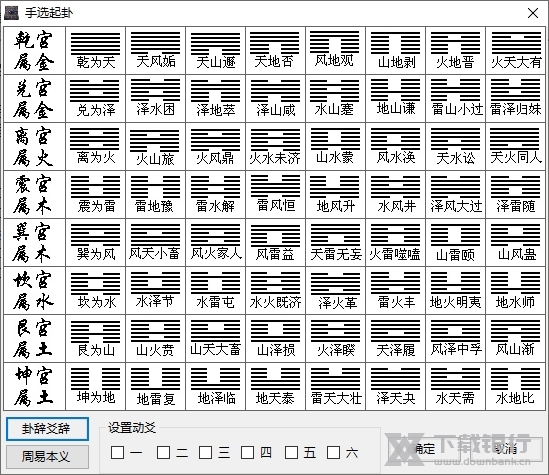549x475 pixels.
Task: Choose the 天泽履 hexagram
Action: 395,338
